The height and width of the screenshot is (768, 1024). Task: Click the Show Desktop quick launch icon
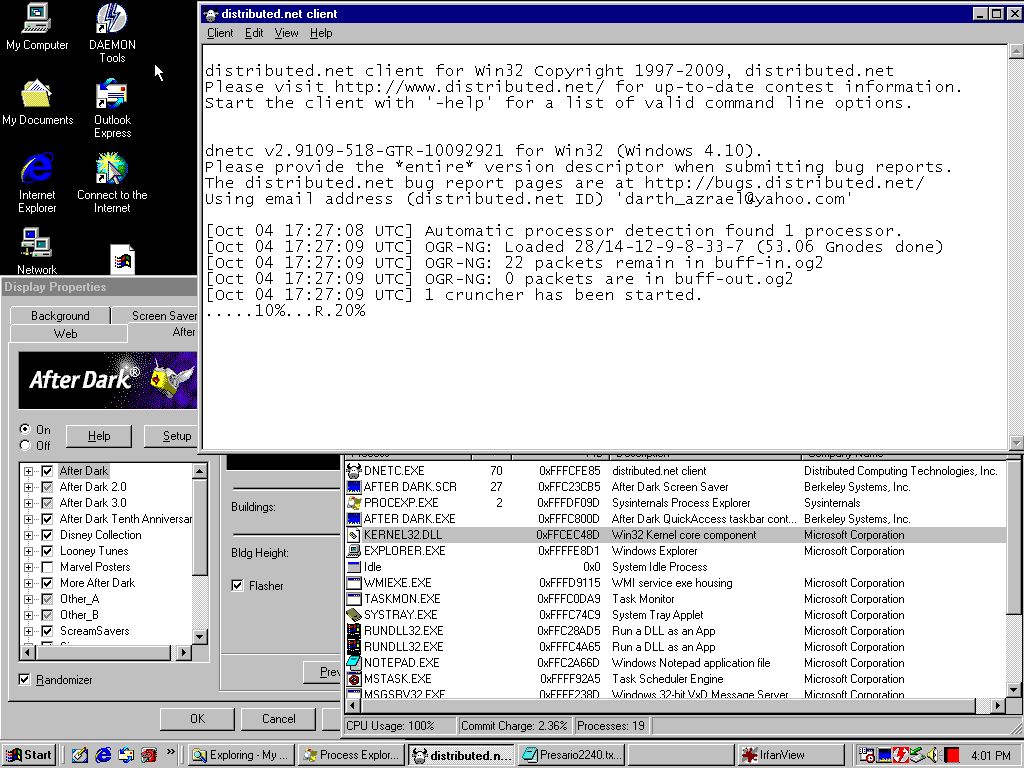pos(80,755)
